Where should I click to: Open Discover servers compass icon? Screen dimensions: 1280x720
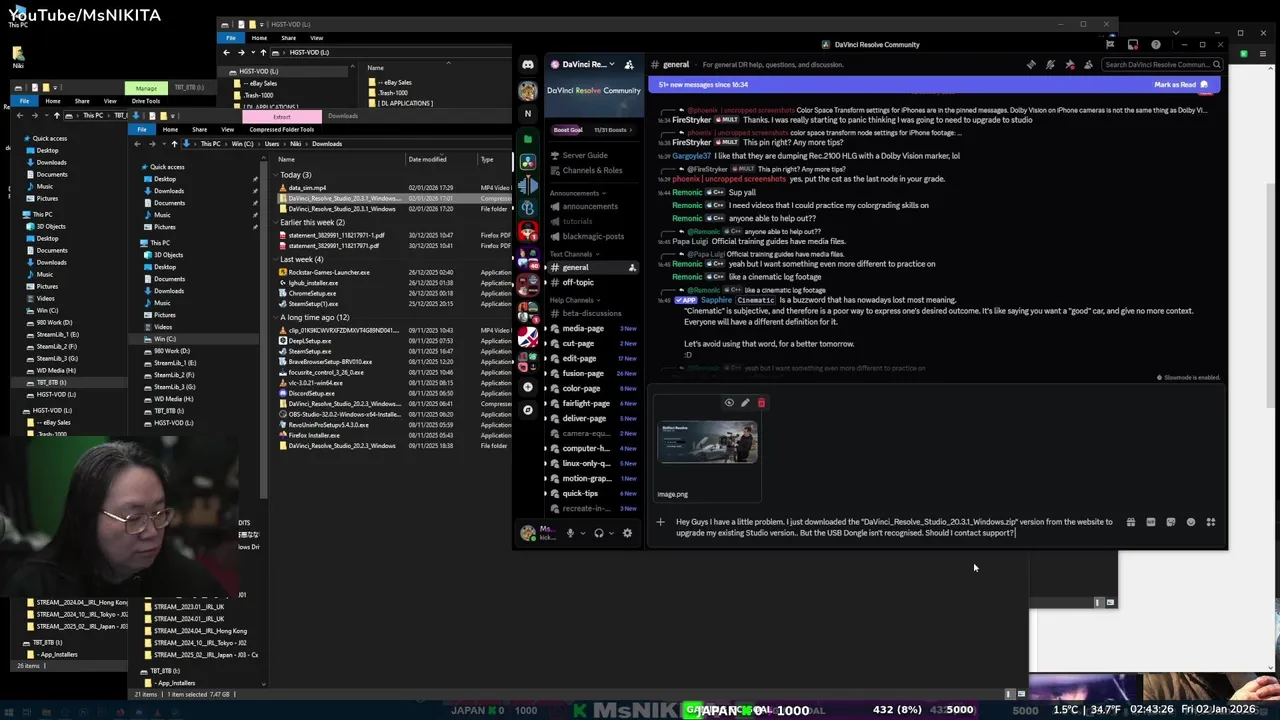click(528, 410)
